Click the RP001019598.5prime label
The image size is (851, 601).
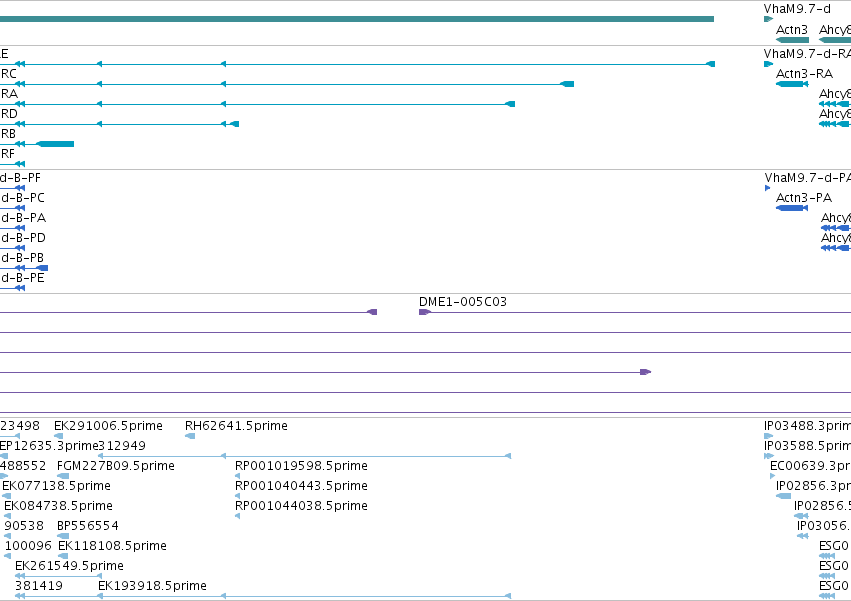(301, 466)
